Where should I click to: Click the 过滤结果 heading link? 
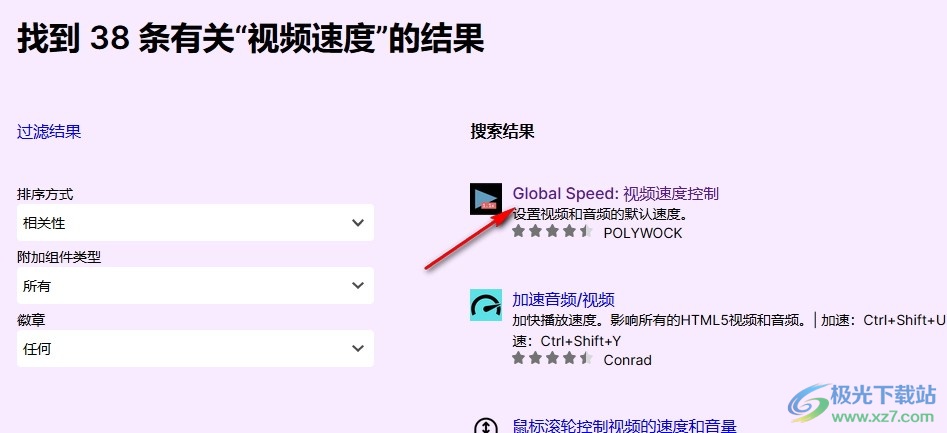tap(49, 132)
